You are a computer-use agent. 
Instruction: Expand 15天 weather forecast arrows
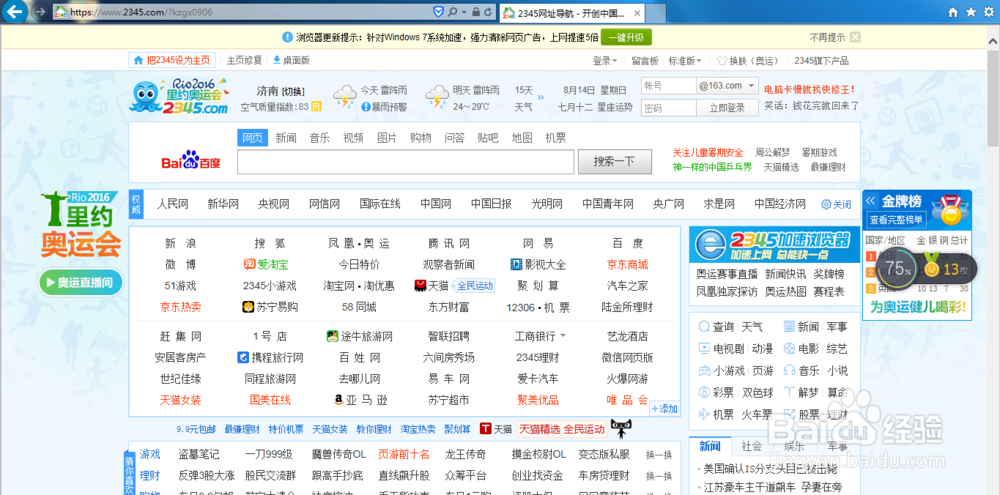click(541, 98)
